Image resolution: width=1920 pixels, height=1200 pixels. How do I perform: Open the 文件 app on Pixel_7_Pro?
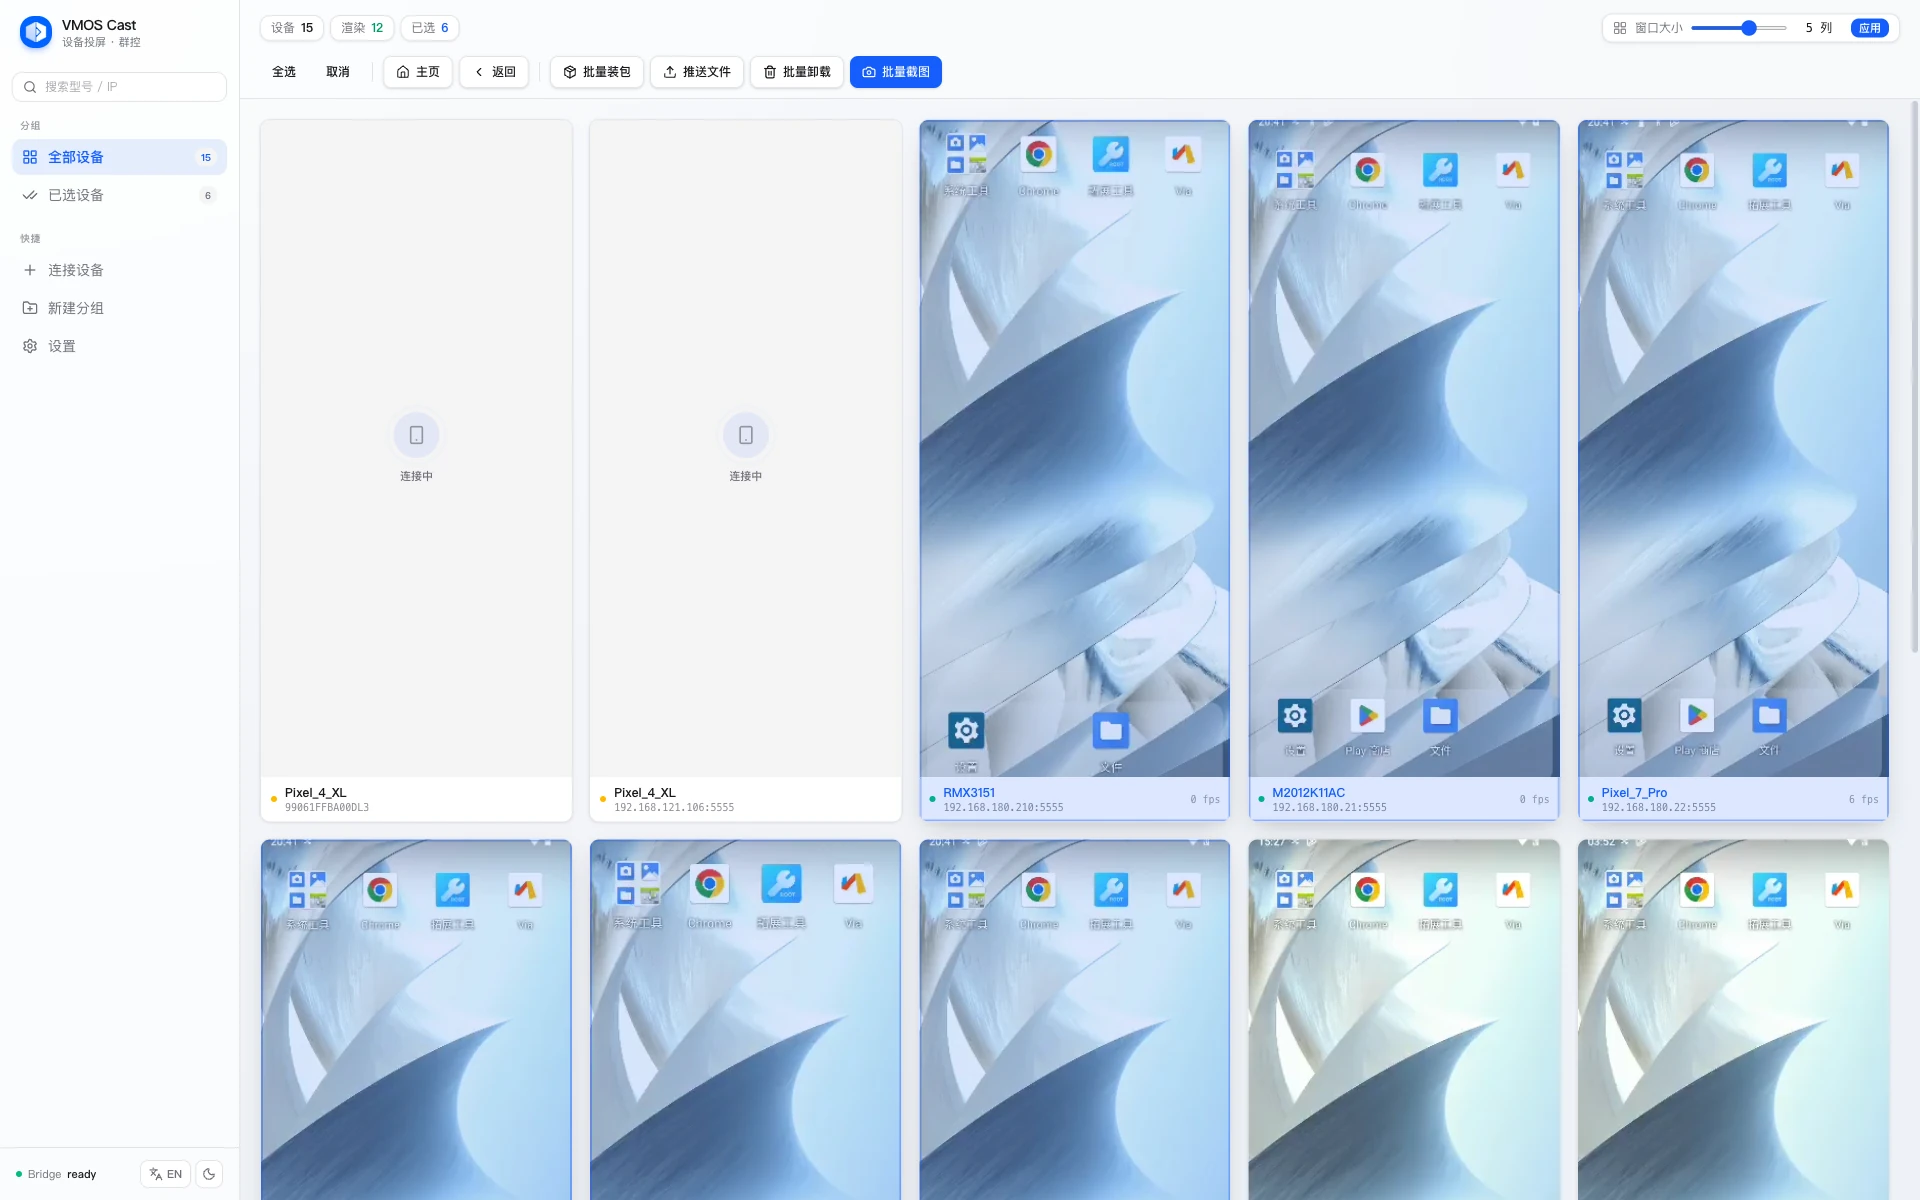click(1769, 716)
